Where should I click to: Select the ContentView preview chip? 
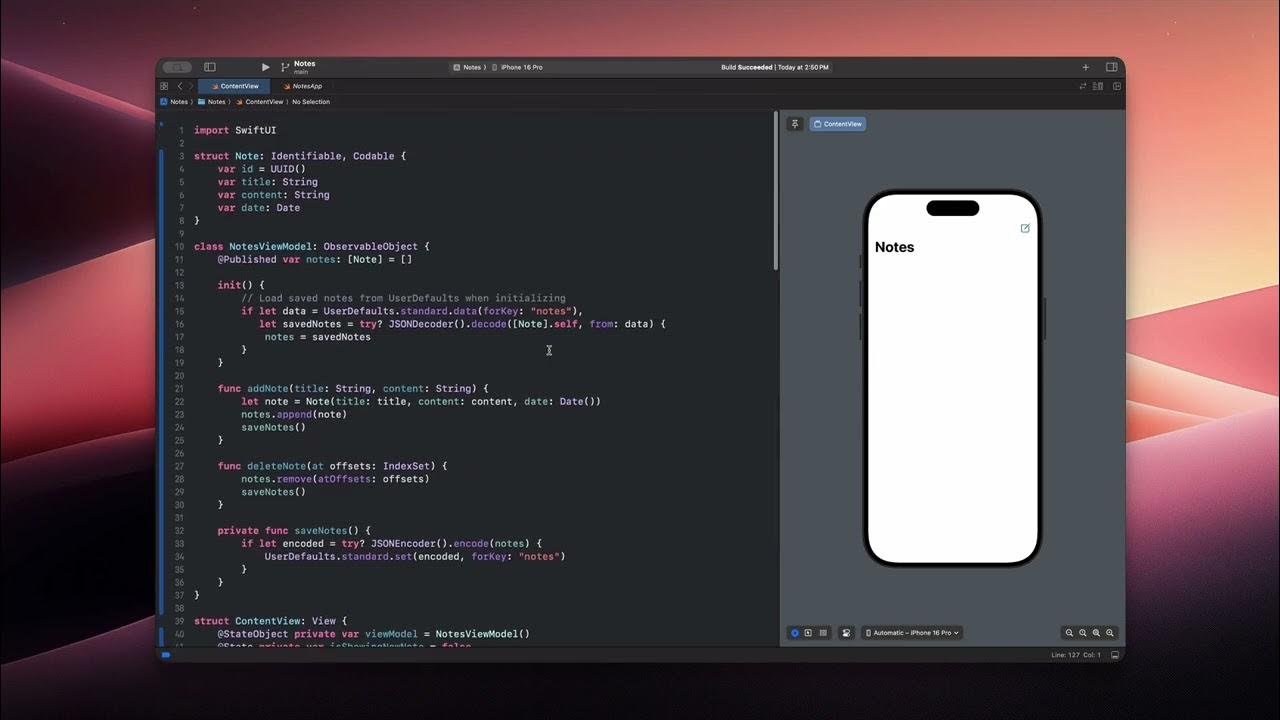[x=838, y=124]
